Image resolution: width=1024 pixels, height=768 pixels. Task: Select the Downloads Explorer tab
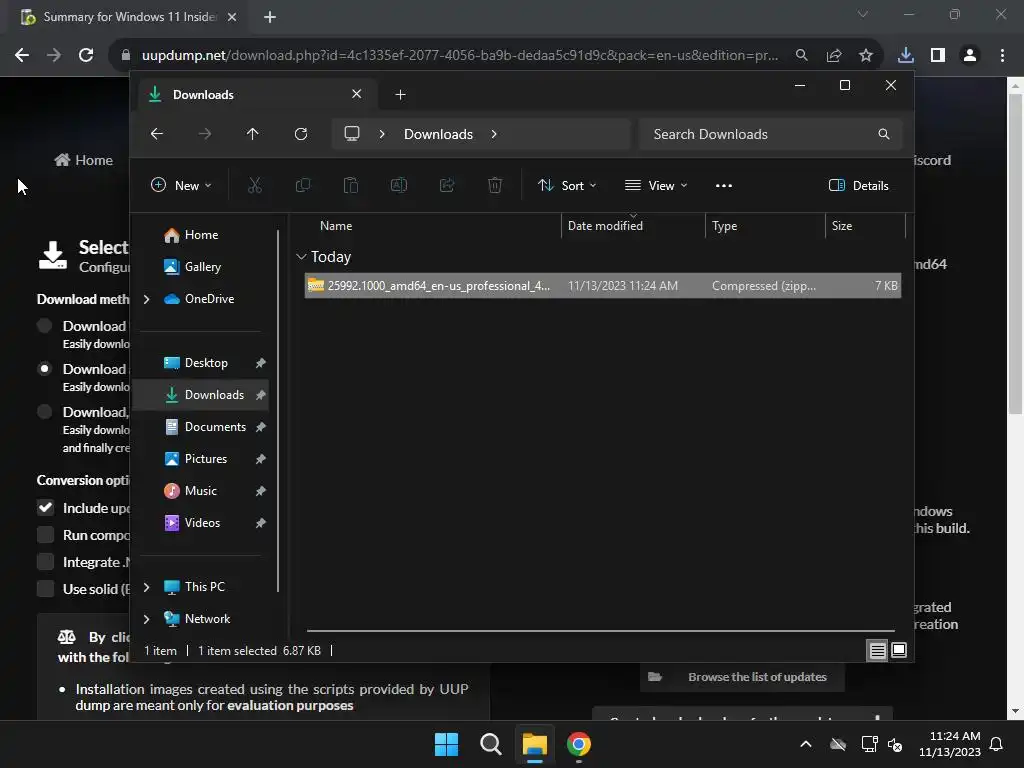click(x=257, y=95)
